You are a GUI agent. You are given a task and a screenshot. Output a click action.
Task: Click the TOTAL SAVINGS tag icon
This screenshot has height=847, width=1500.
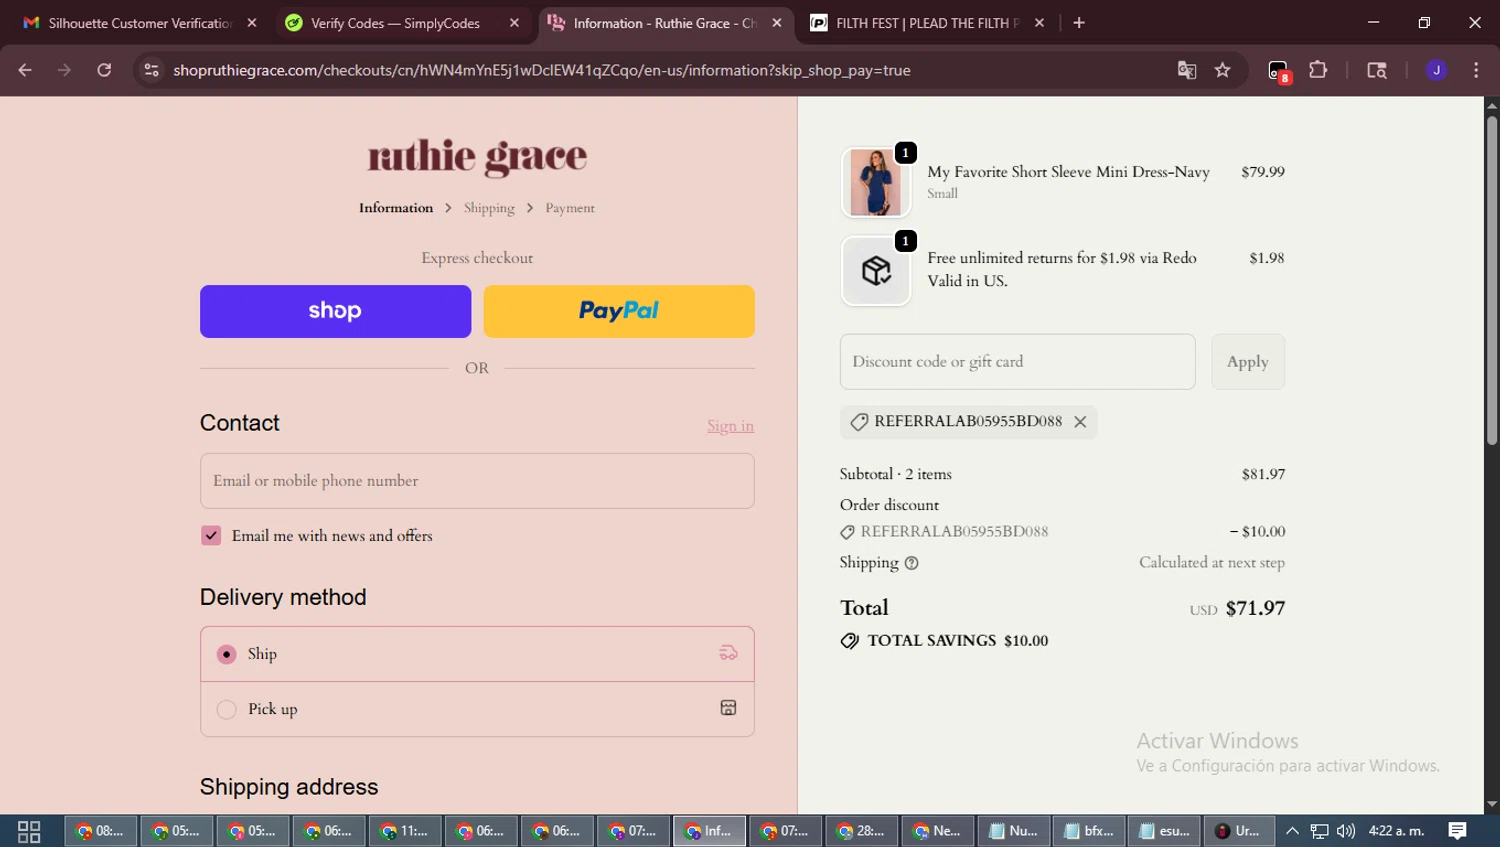[x=850, y=641]
